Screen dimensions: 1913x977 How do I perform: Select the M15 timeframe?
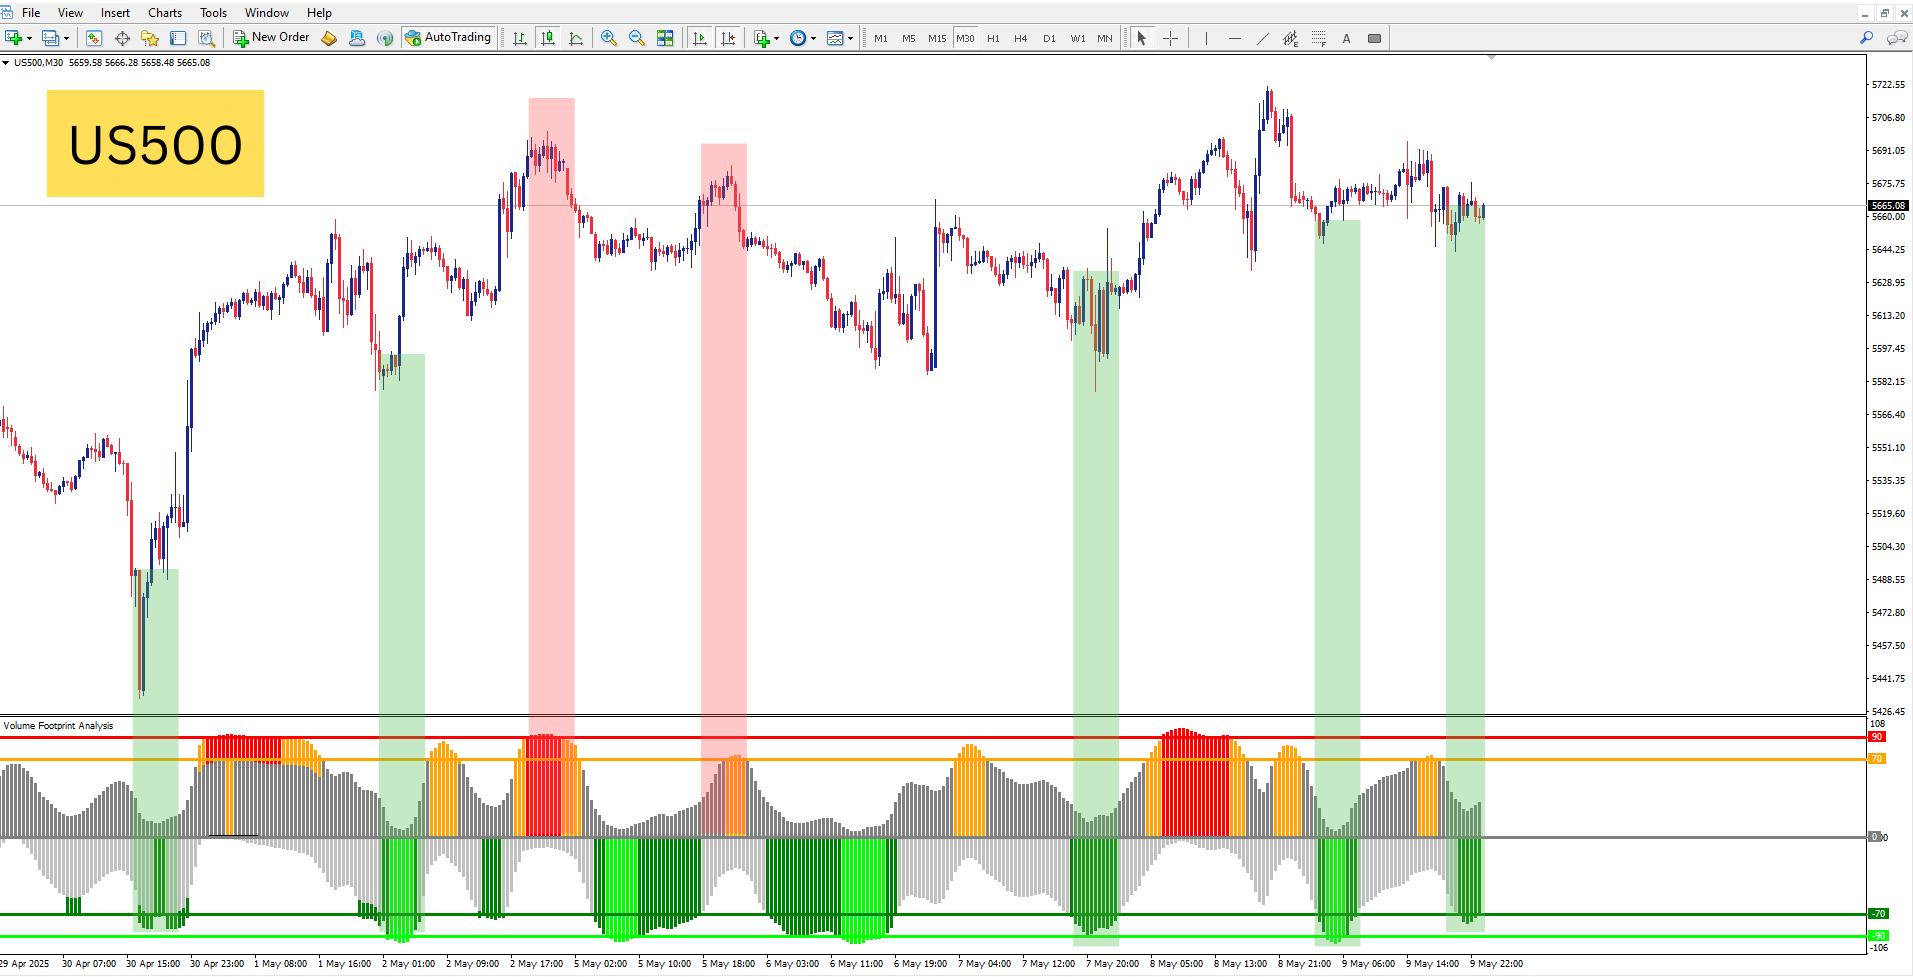(937, 38)
